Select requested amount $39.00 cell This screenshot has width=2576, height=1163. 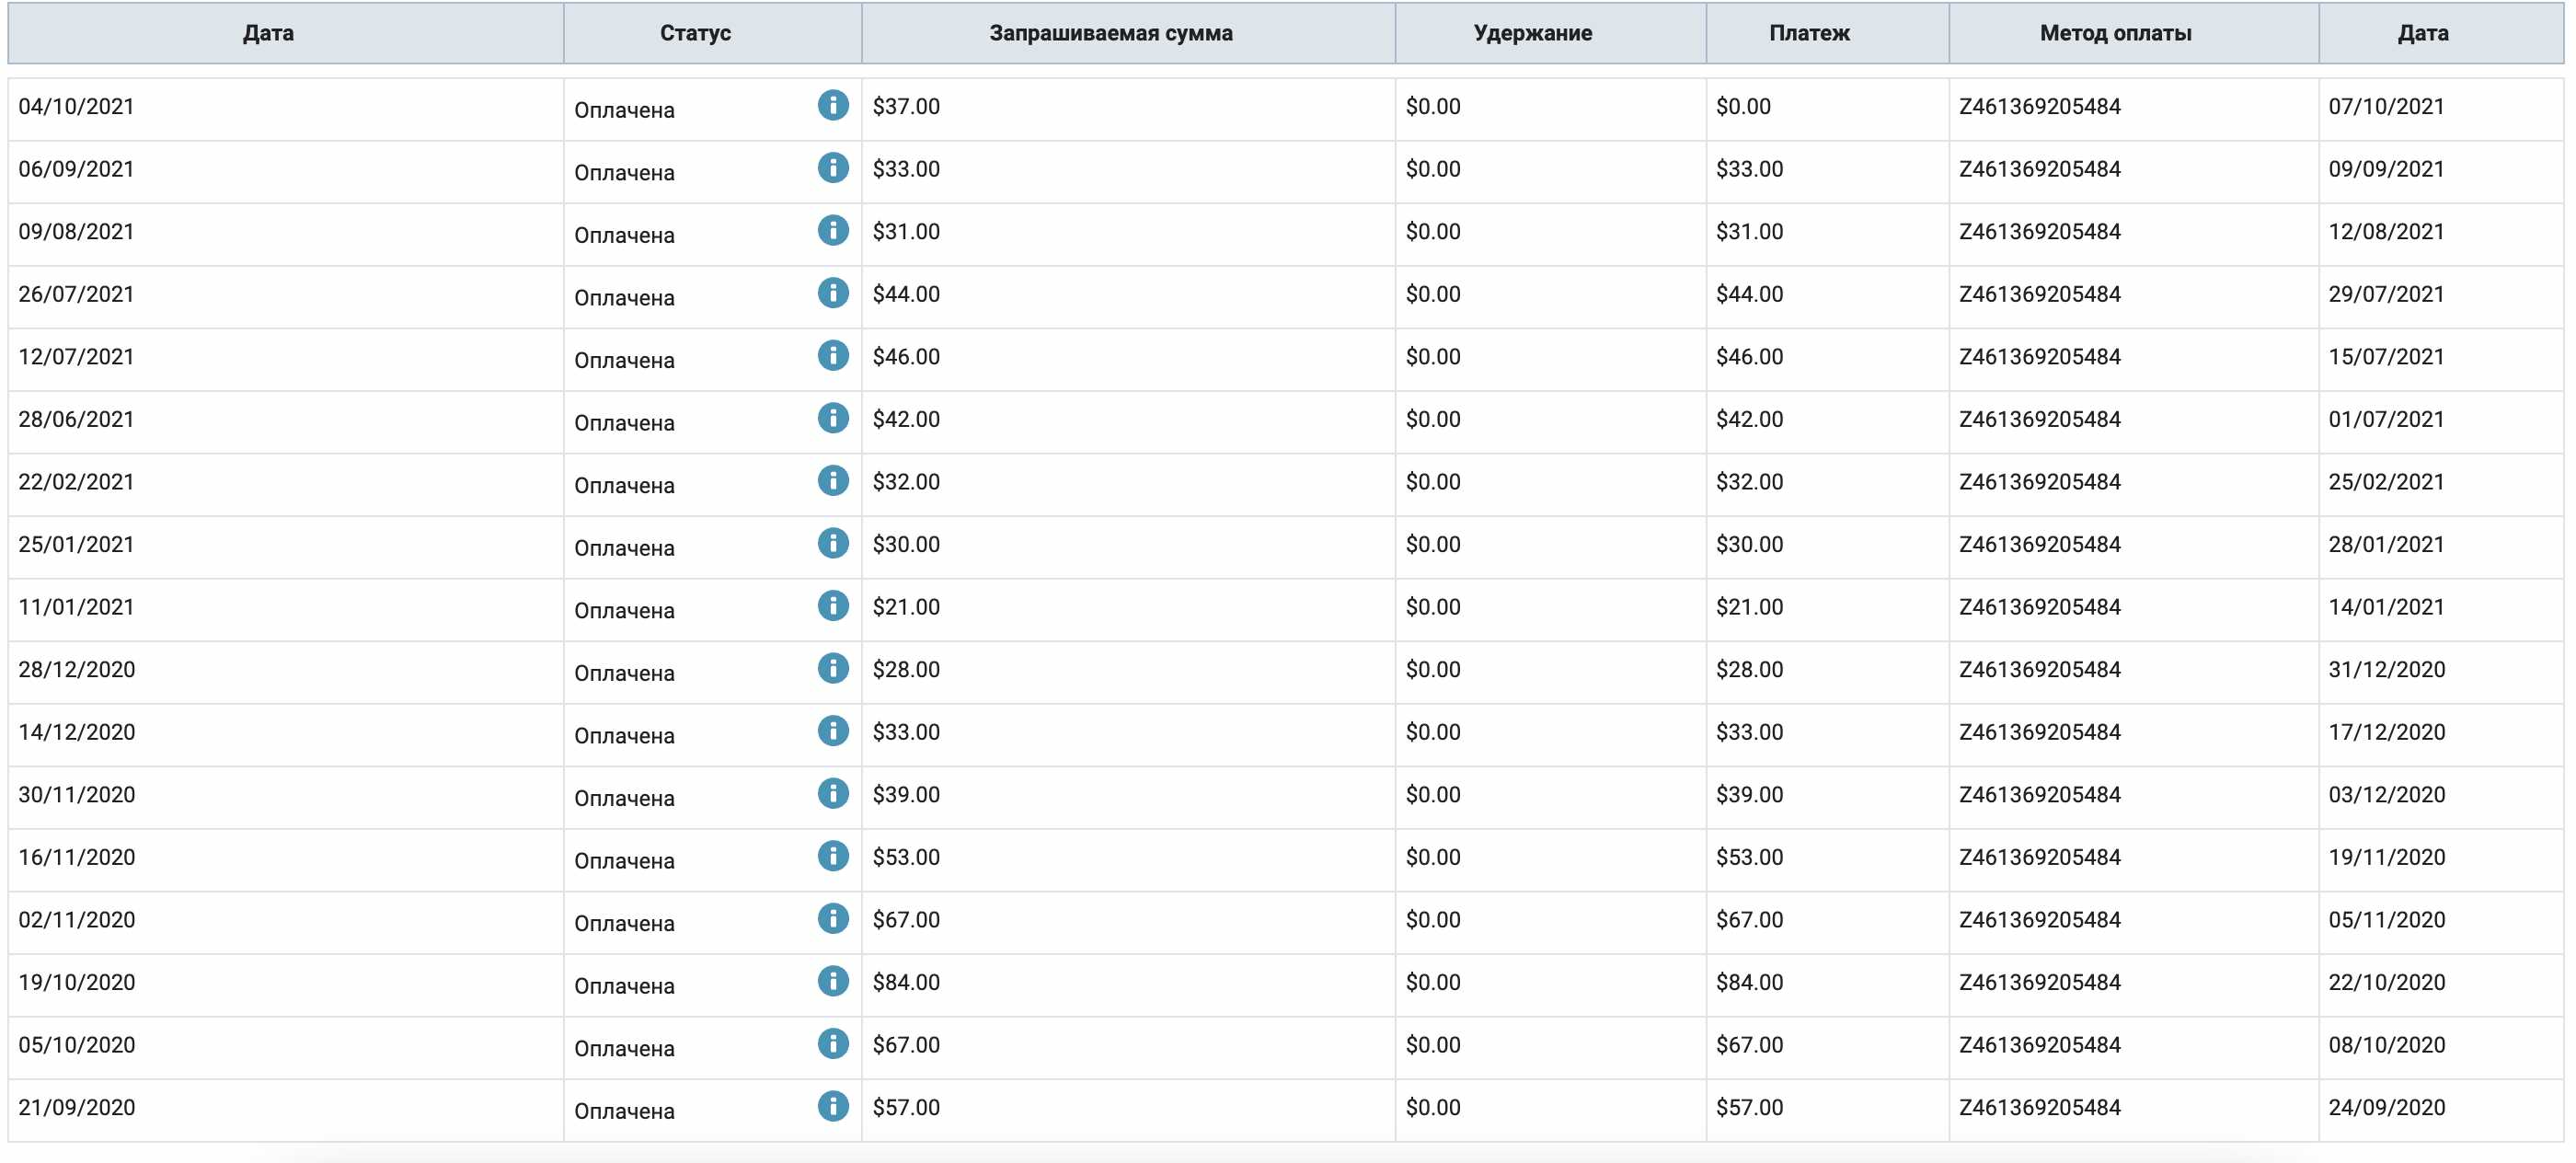coord(1129,797)
